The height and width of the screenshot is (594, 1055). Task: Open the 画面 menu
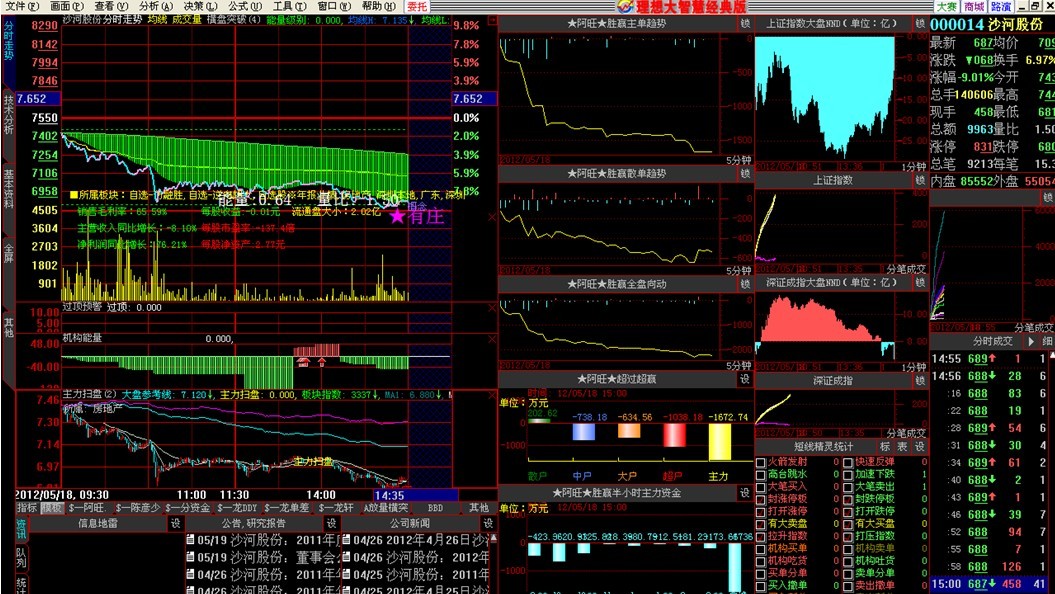67,6
